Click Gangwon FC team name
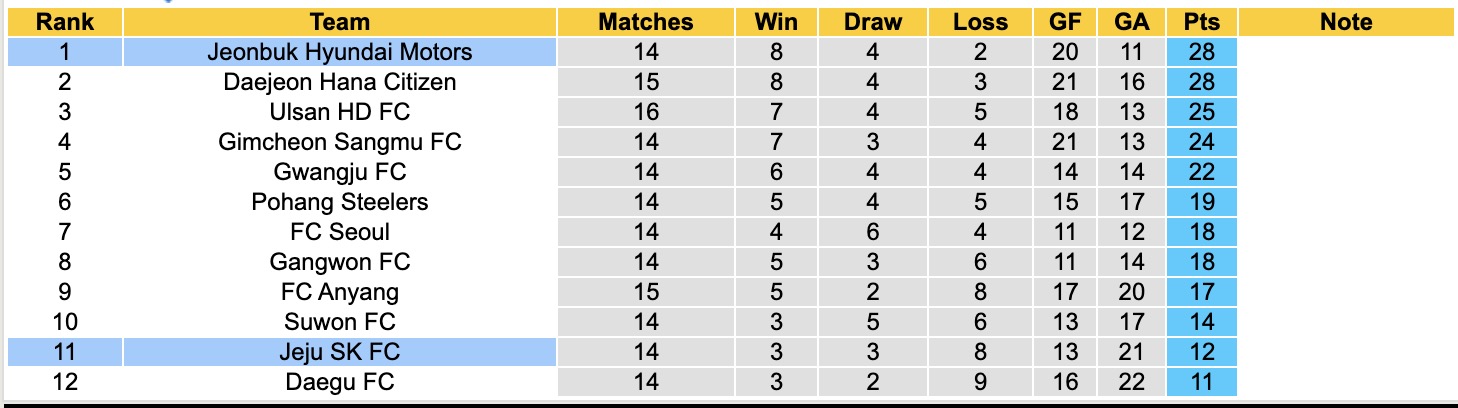The width and height of the screenshot is (1458, 408). 340,262
